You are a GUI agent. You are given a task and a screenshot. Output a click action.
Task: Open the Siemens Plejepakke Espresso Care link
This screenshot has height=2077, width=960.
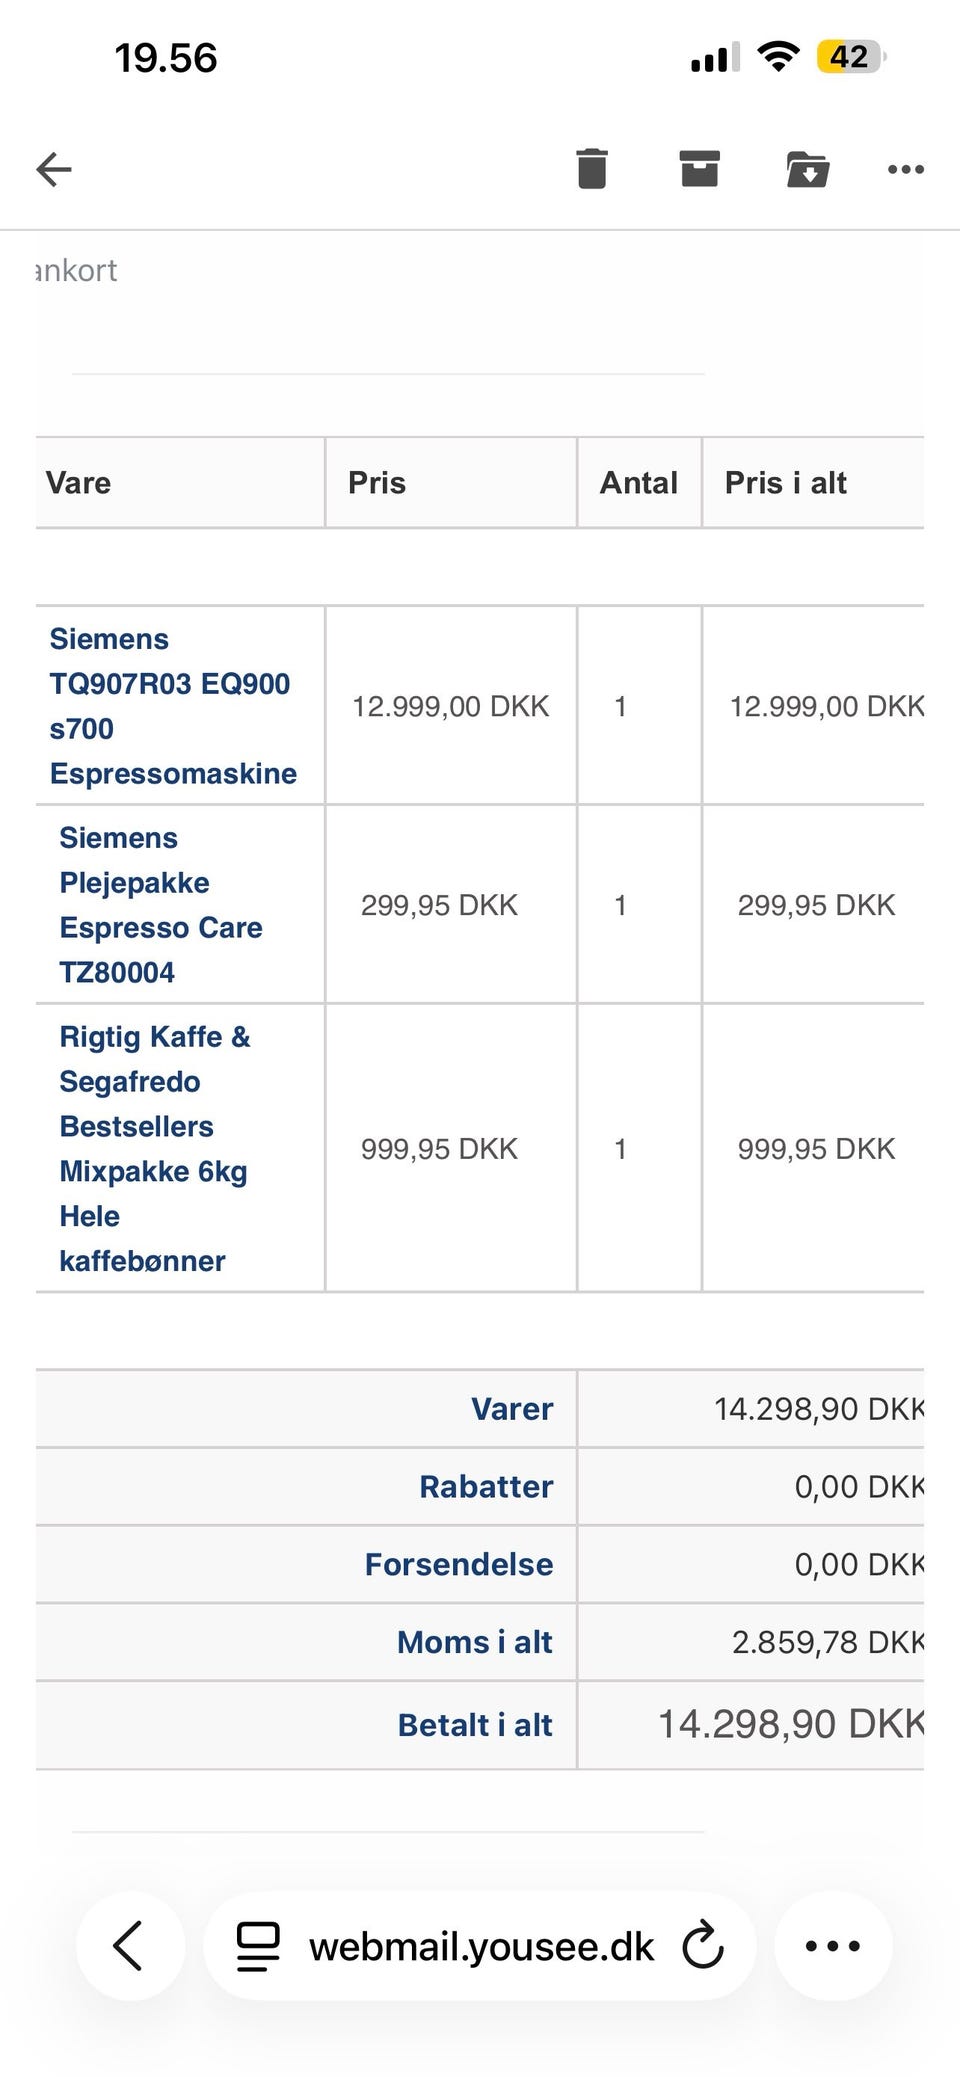tap(160, 905)
